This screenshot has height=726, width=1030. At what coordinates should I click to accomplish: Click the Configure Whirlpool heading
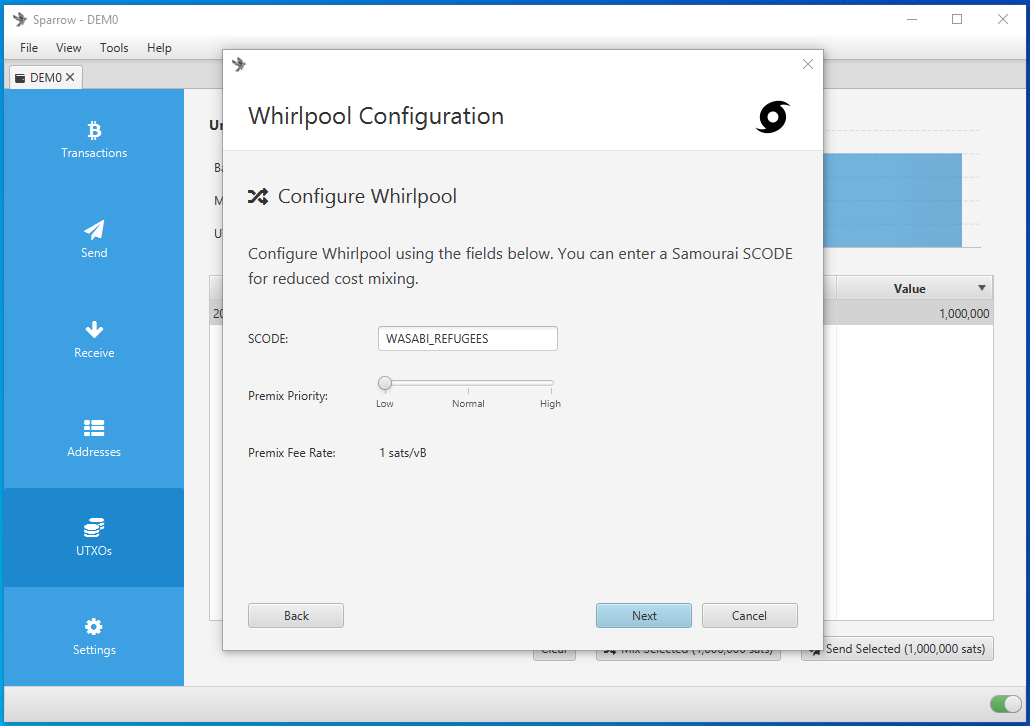click(367, 196)
